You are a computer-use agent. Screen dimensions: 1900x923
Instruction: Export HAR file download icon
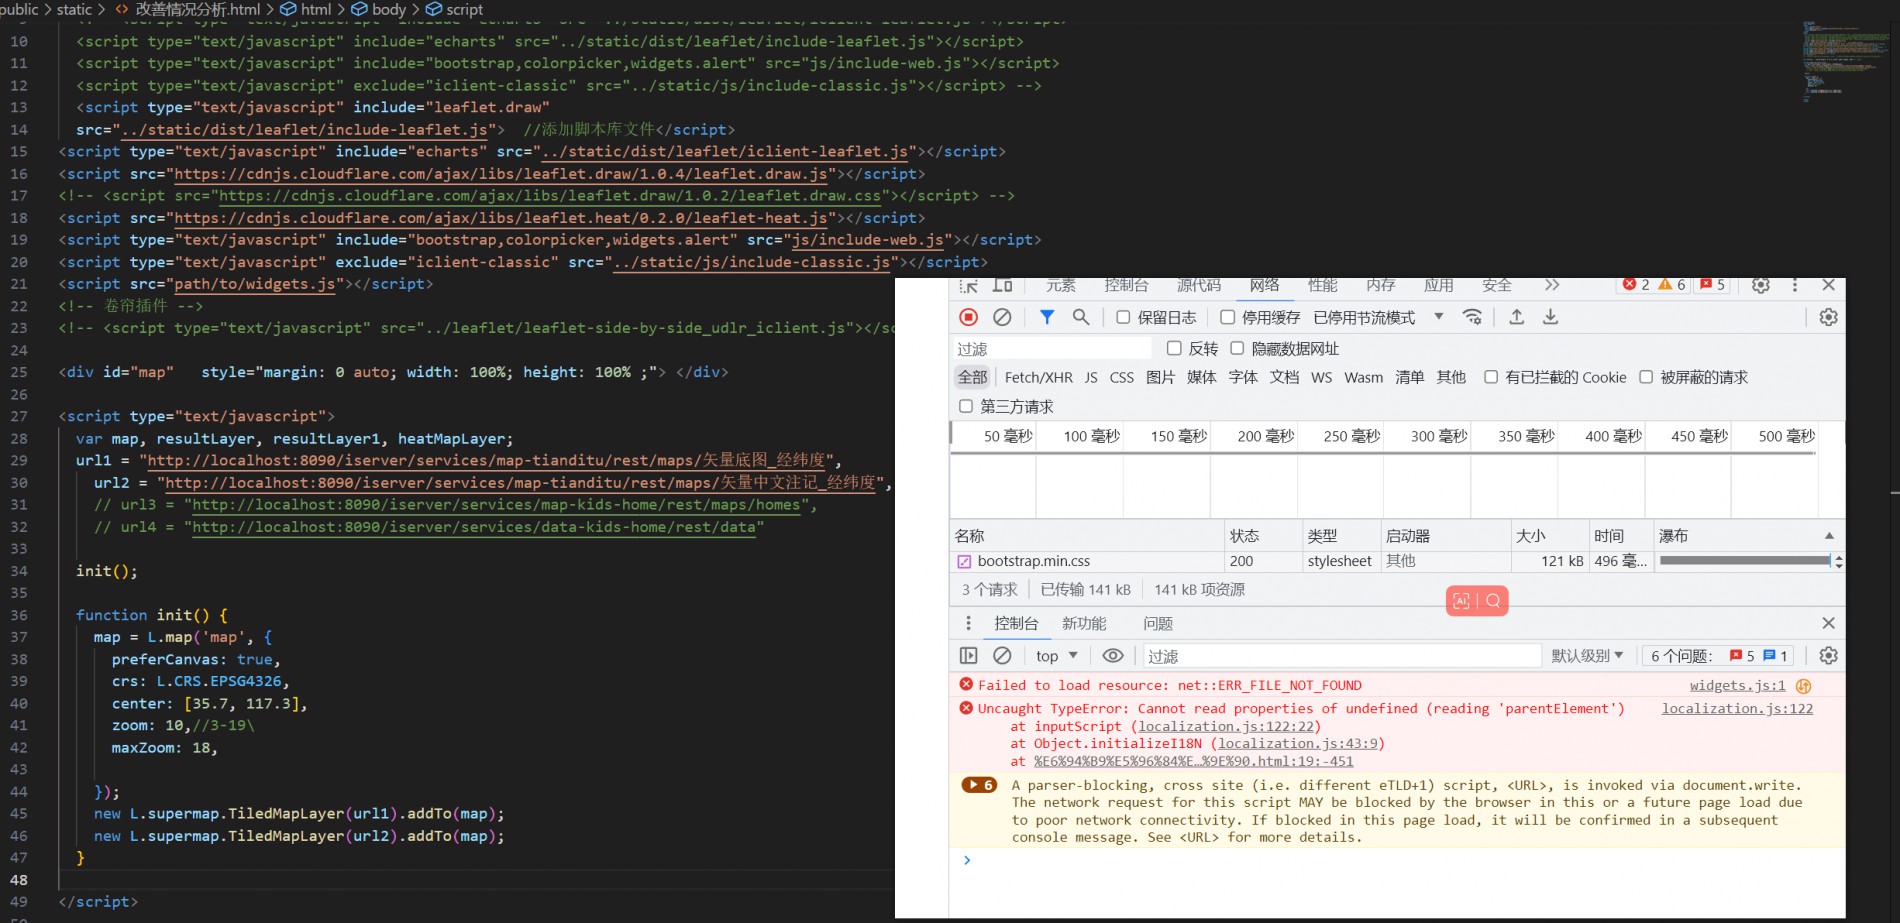click(x=1550, y=317)
